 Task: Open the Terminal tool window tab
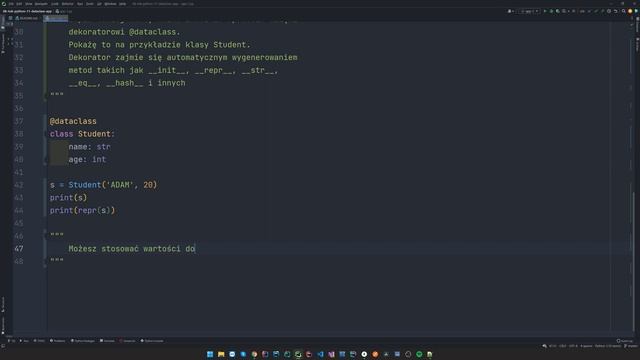pyautogui.click(x=107, y=341)
